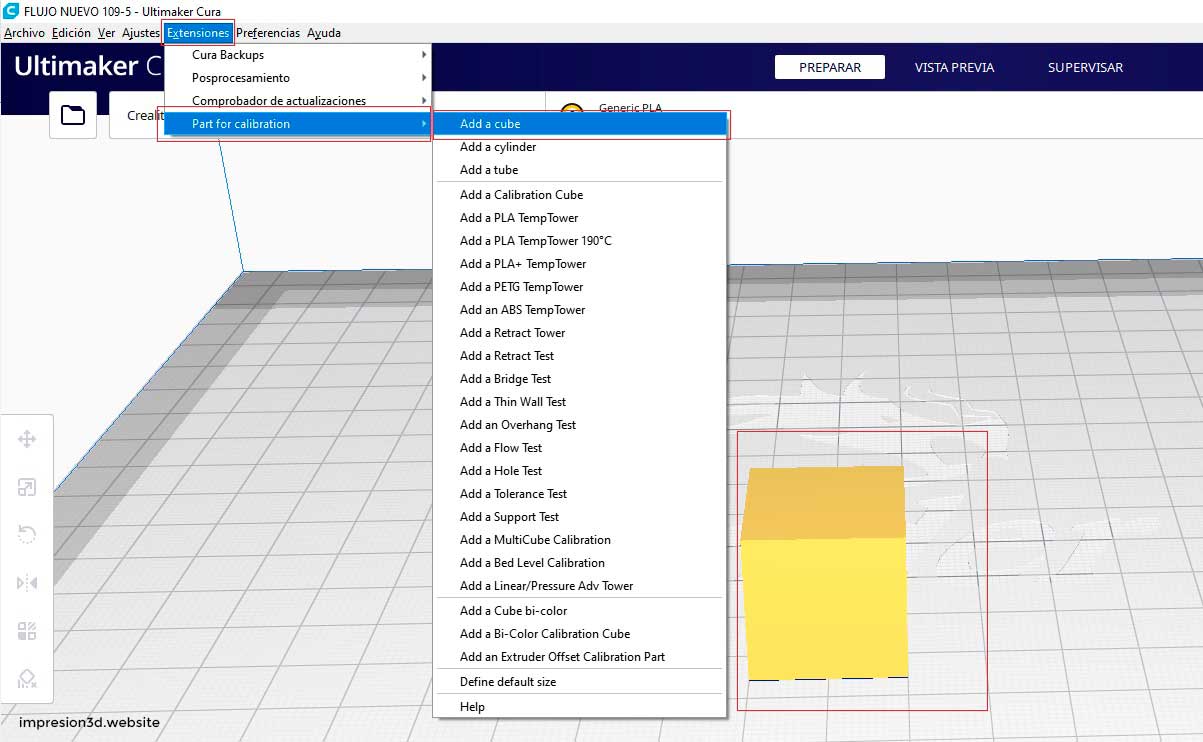The width and height of the screenshot is (1203, 742).
Task: Open the Archivo menu
Action: (x=24, y=33)
